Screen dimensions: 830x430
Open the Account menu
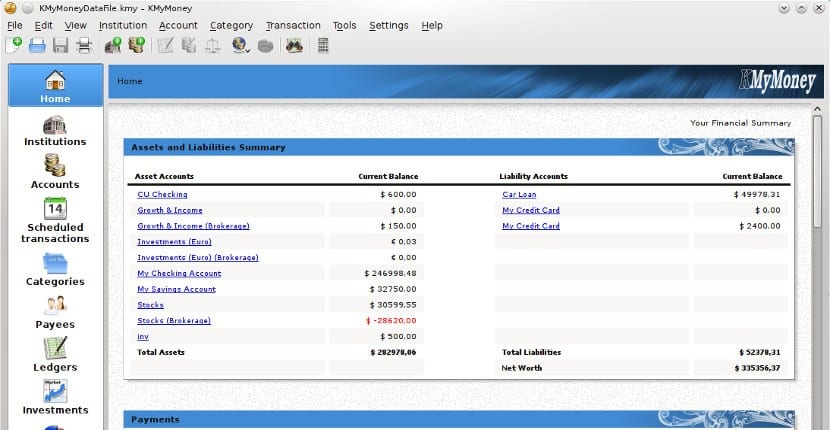178,25
